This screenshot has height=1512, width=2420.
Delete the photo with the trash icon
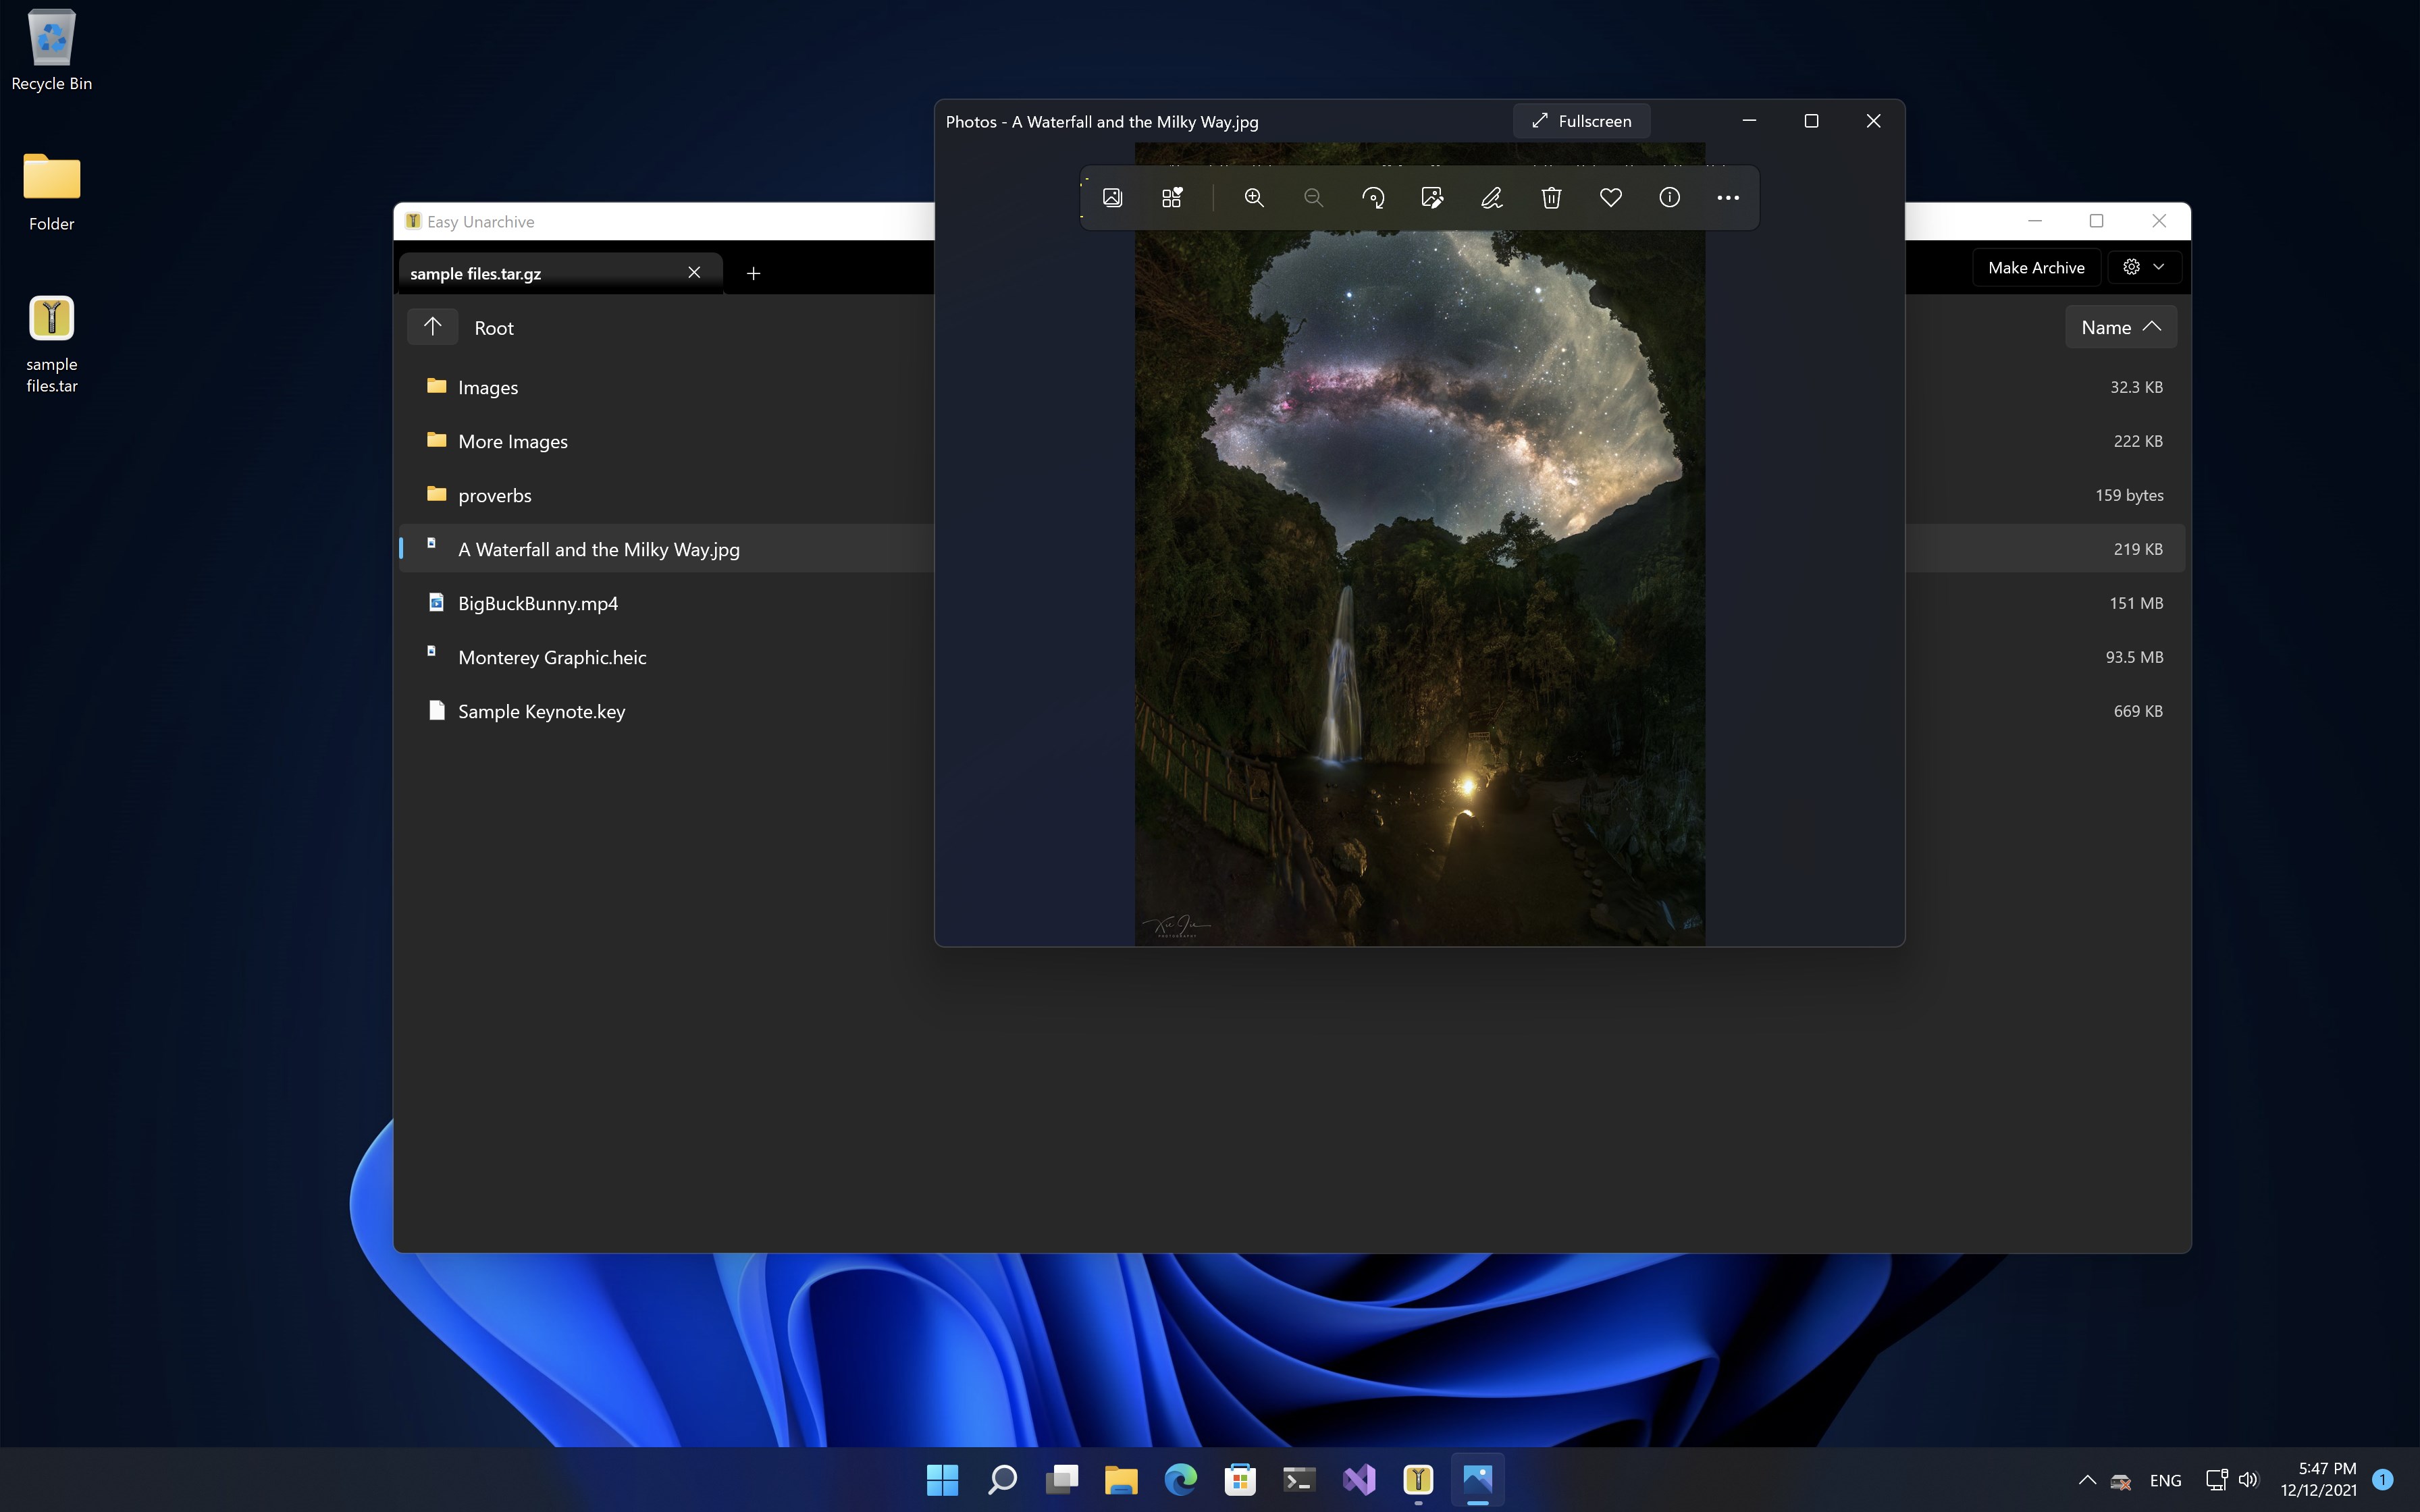click(x=1551, y=198)
